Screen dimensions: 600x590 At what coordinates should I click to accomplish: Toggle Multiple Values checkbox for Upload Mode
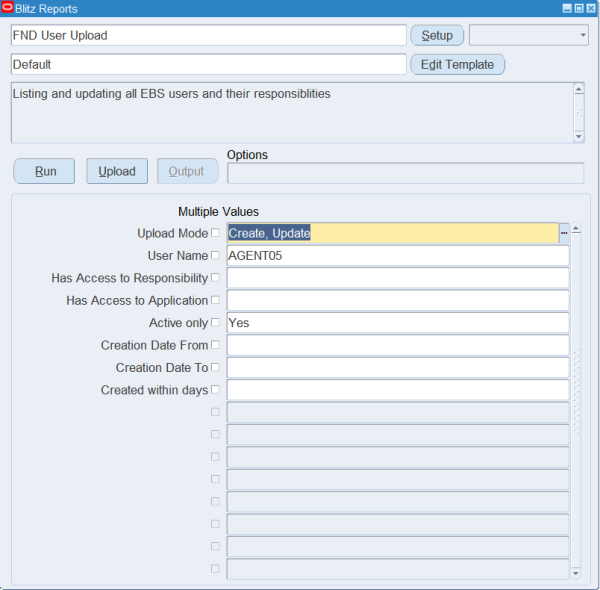tap(215, 233)
